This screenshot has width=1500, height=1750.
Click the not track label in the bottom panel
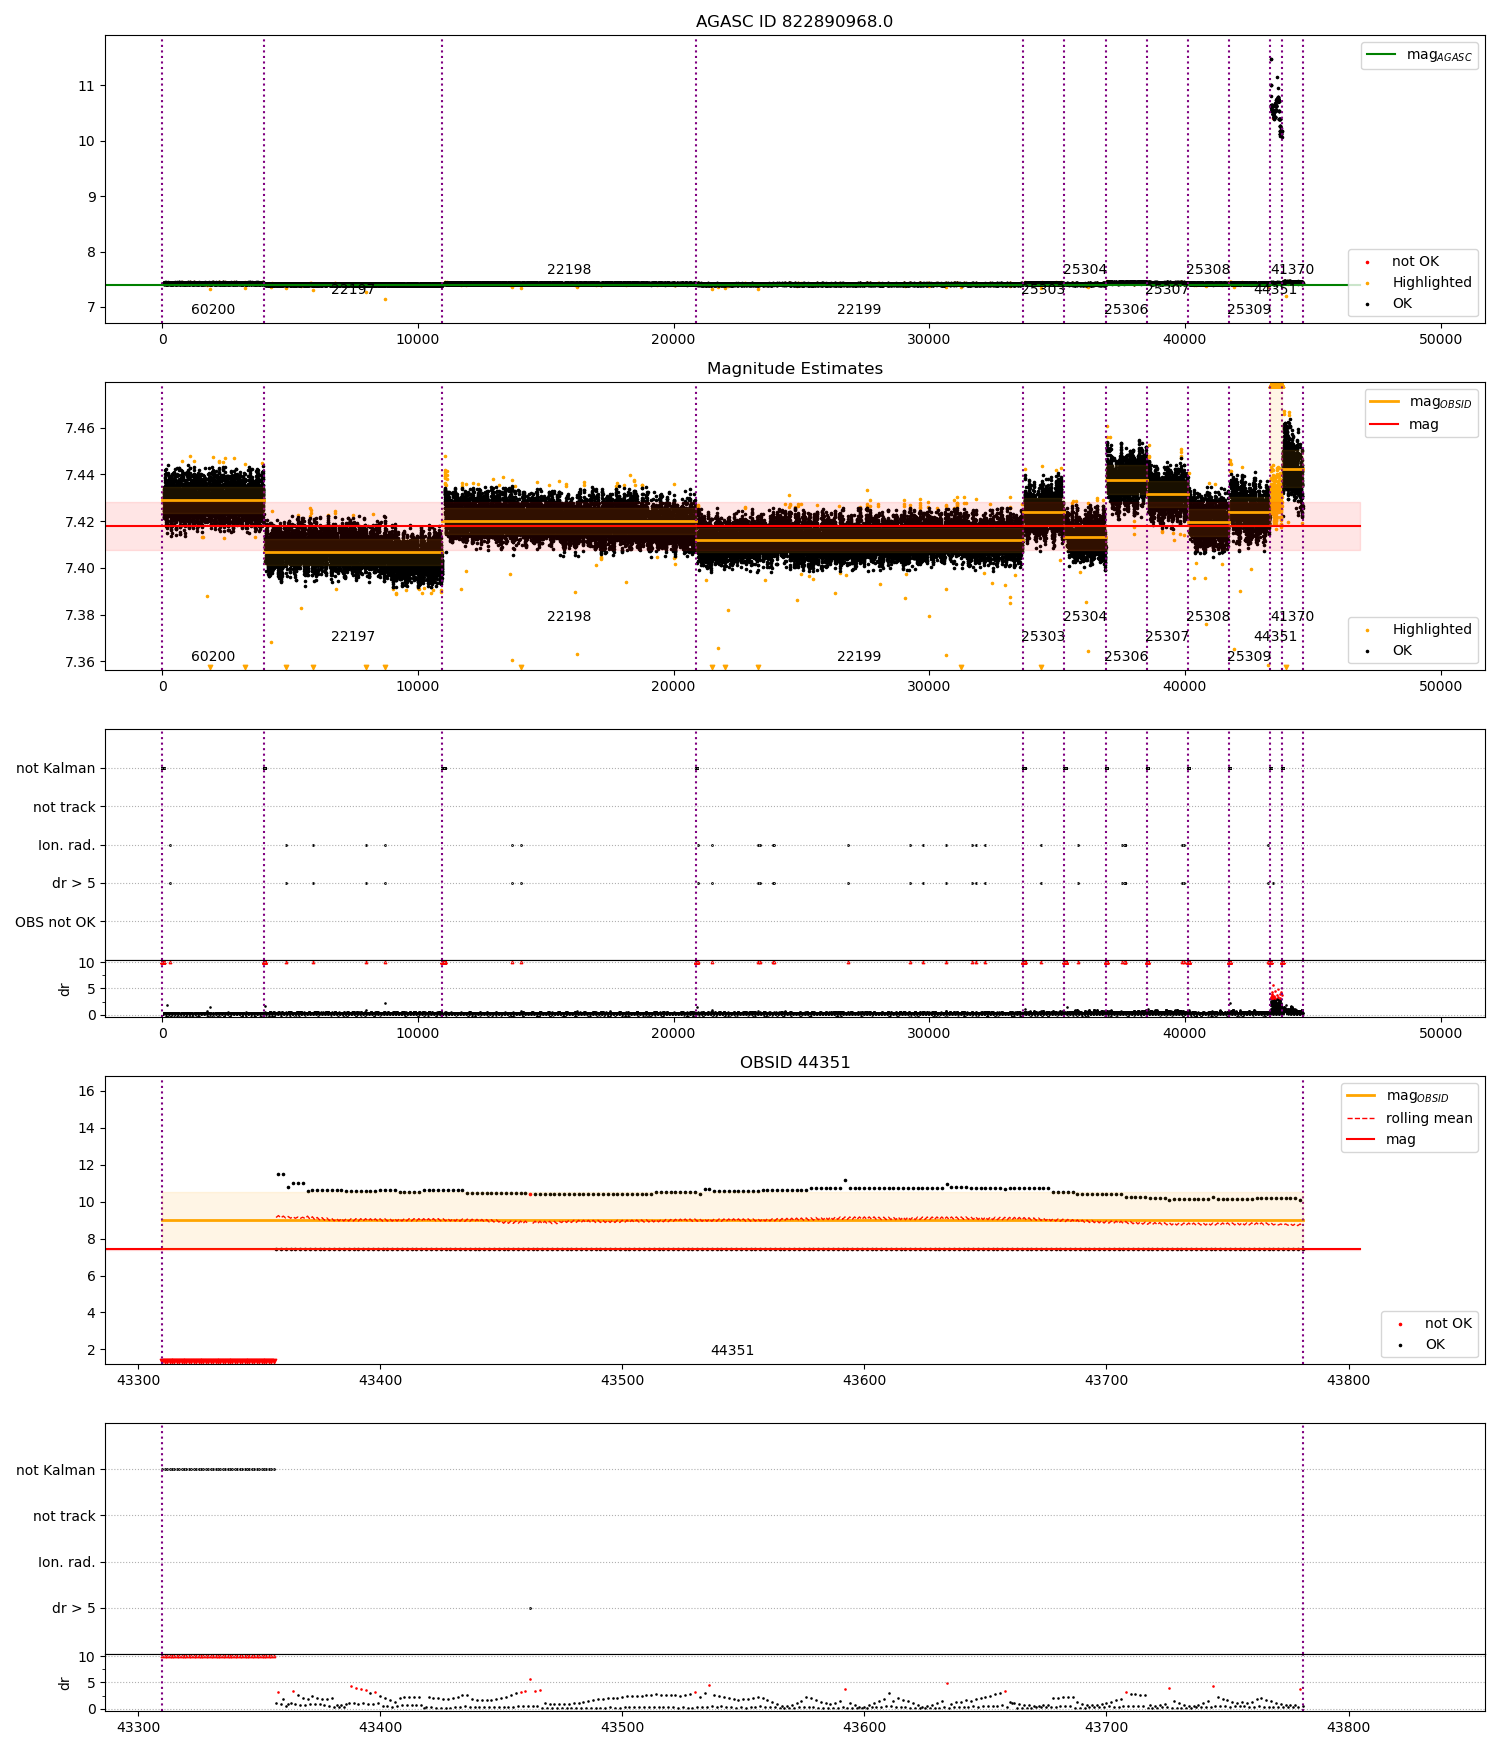(64, 1516)
